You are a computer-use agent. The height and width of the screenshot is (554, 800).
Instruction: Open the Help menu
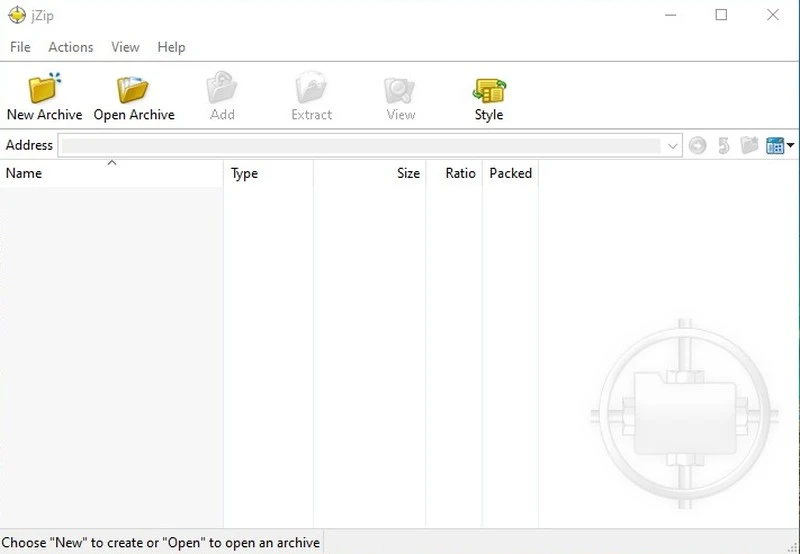point(171,47)
